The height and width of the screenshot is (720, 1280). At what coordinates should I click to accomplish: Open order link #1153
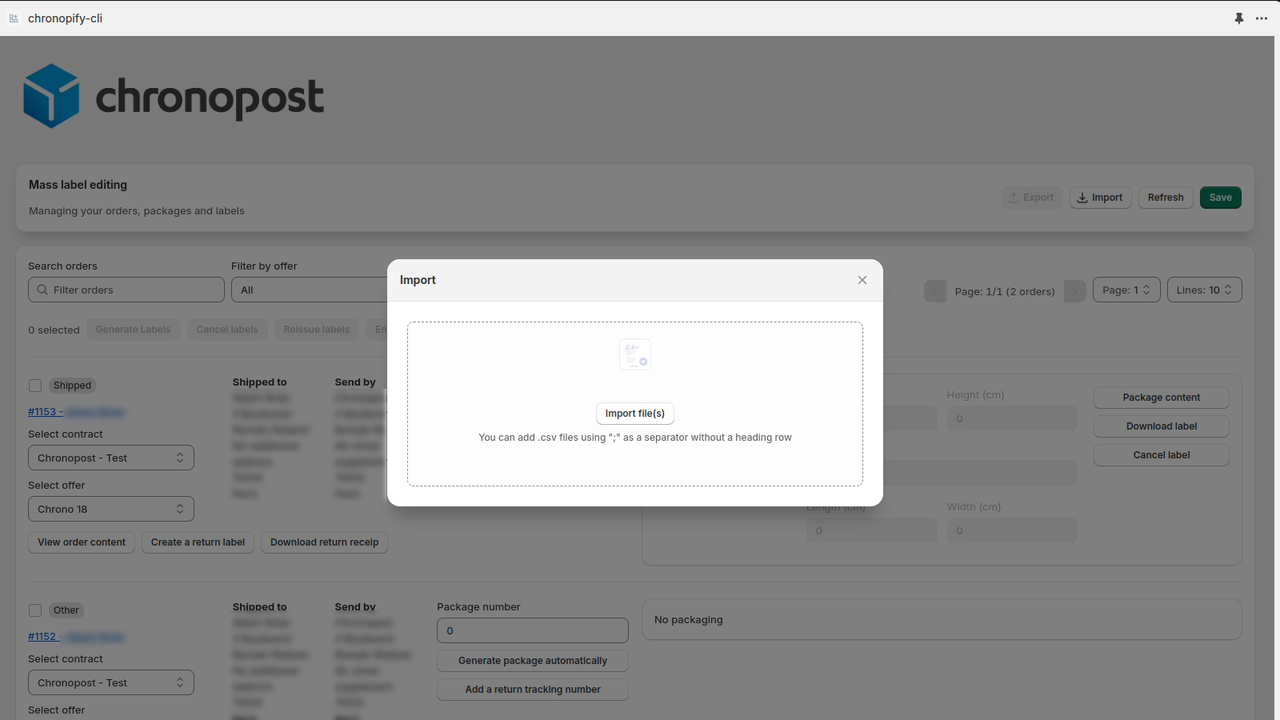click(x=76, y=412)
